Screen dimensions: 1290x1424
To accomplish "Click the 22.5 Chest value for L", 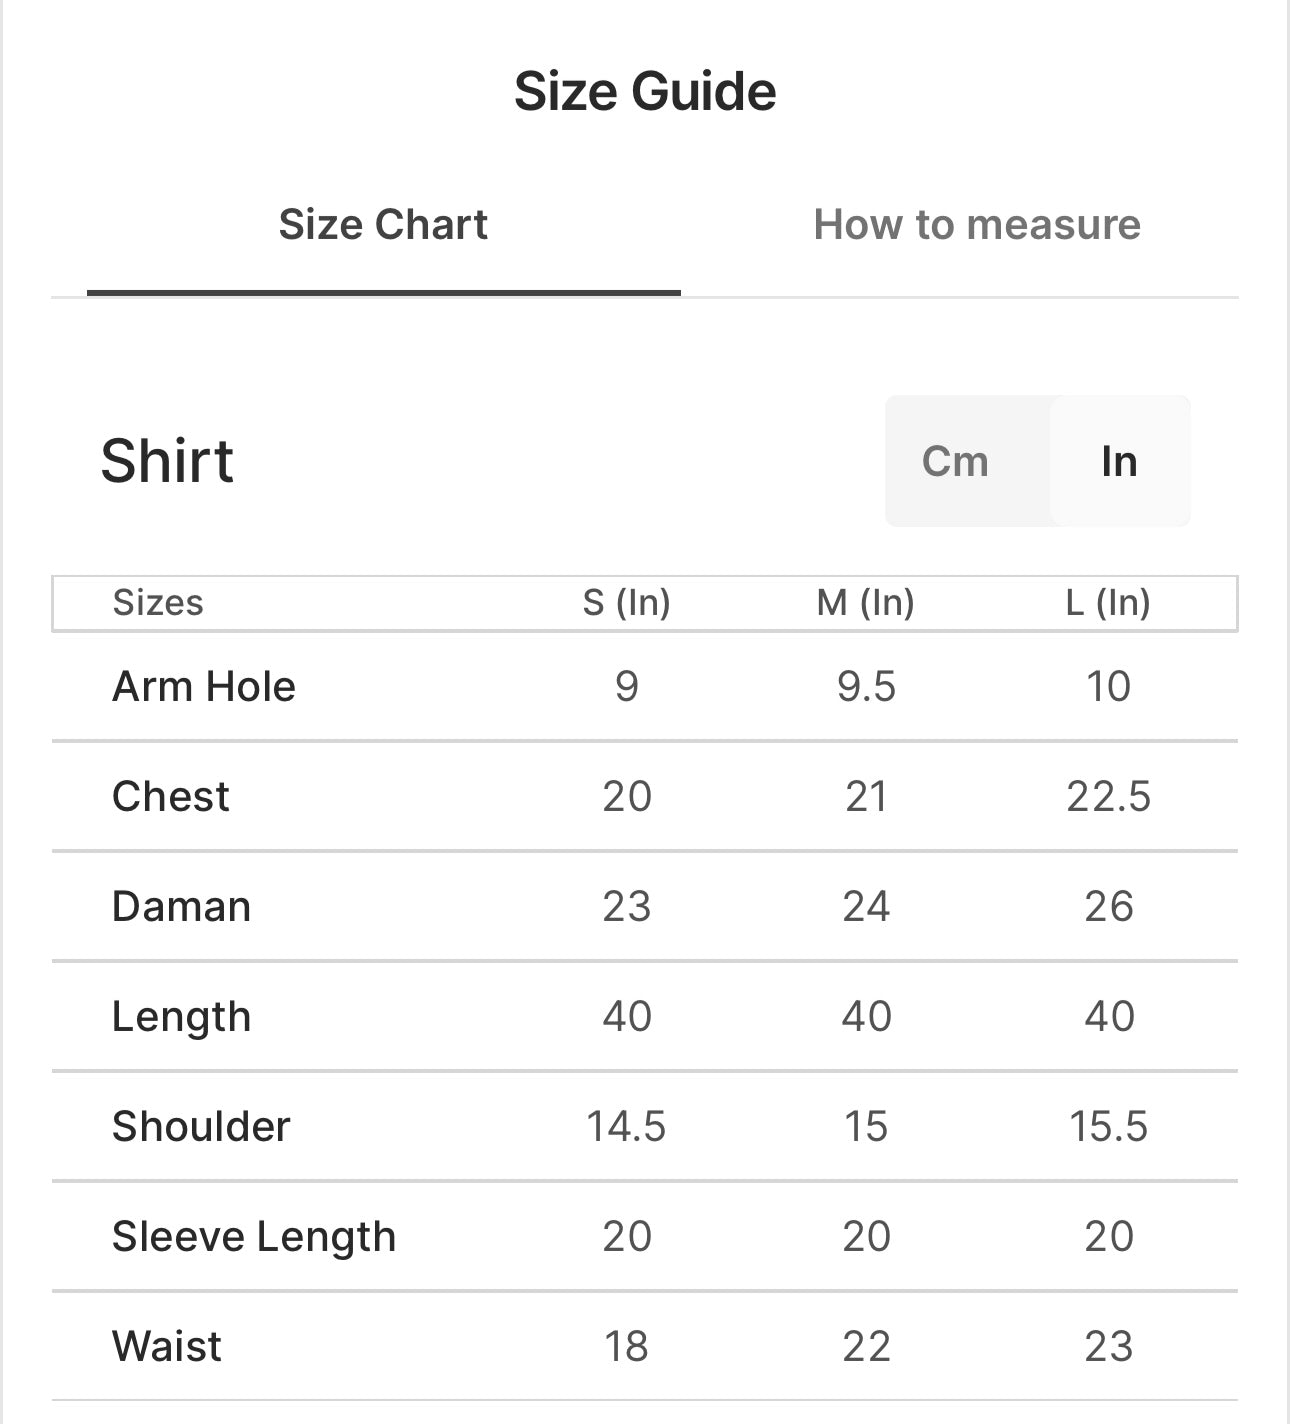I will click(1108, 797).
